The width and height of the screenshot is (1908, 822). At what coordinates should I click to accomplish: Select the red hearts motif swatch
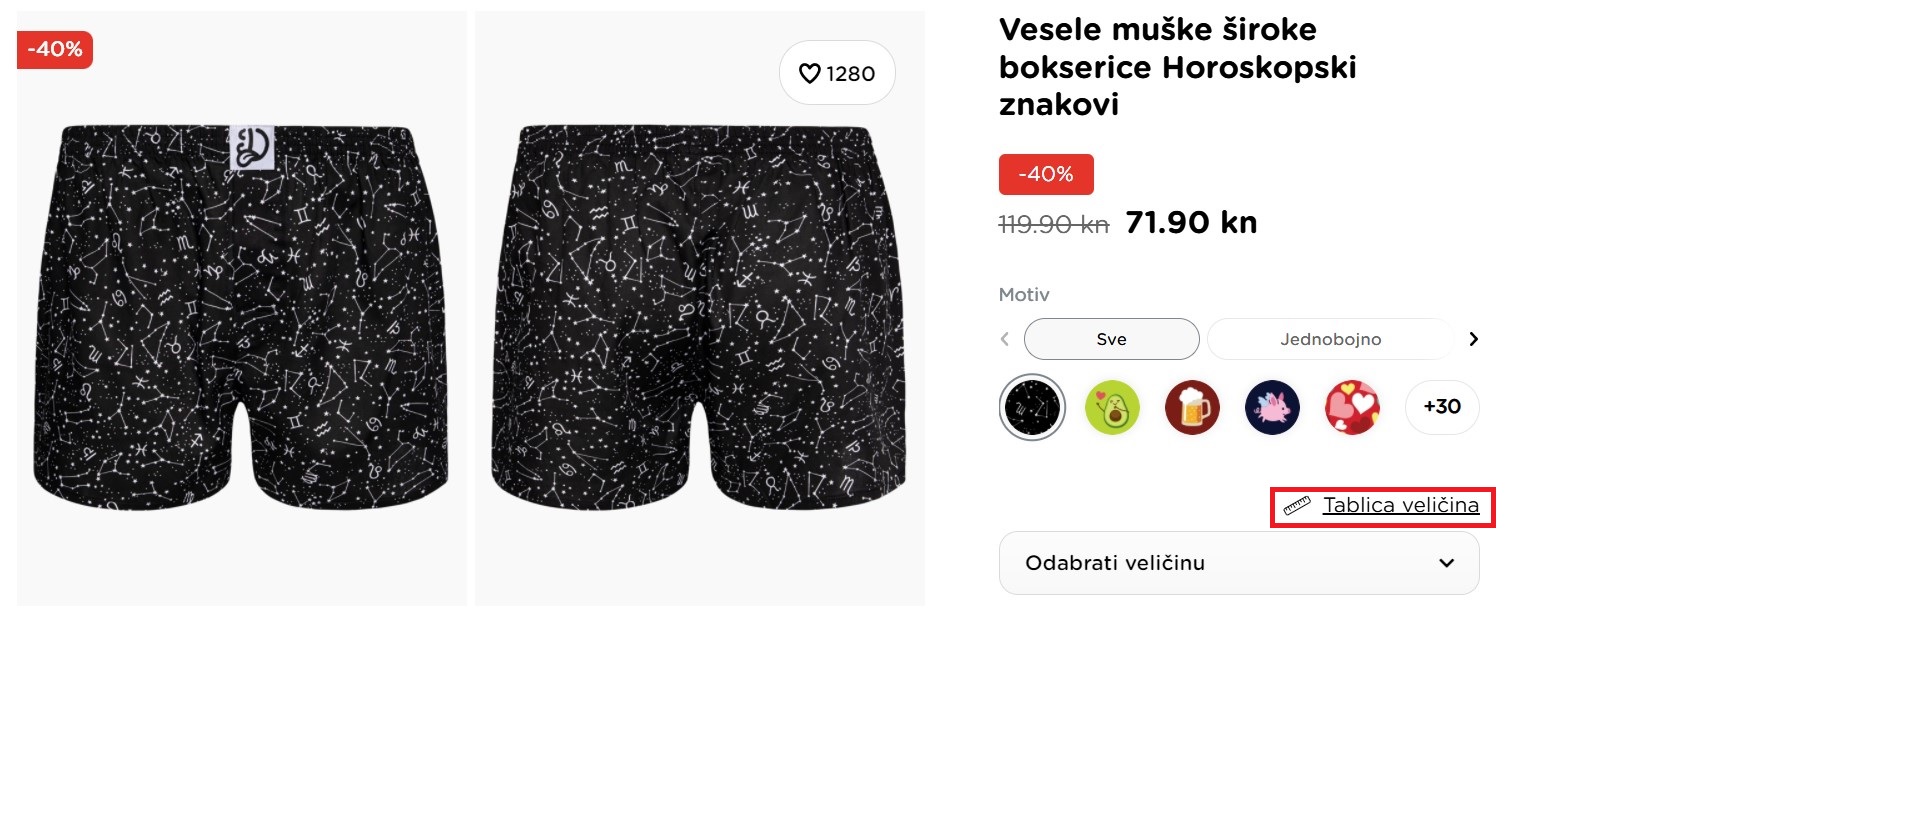point(1352,407)
